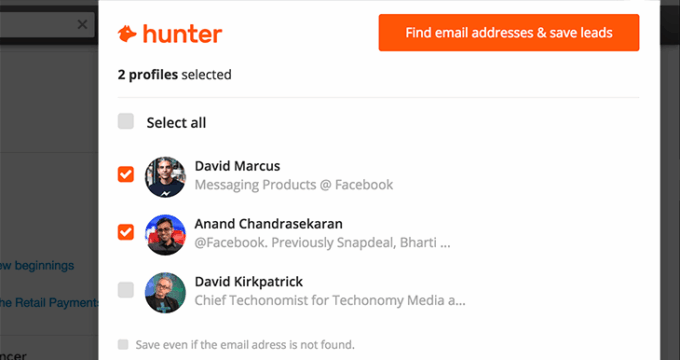This screenshot has height=360, width=680.
Task: Click Find email addresses & save leads
Action: click(x=509, y=33)
